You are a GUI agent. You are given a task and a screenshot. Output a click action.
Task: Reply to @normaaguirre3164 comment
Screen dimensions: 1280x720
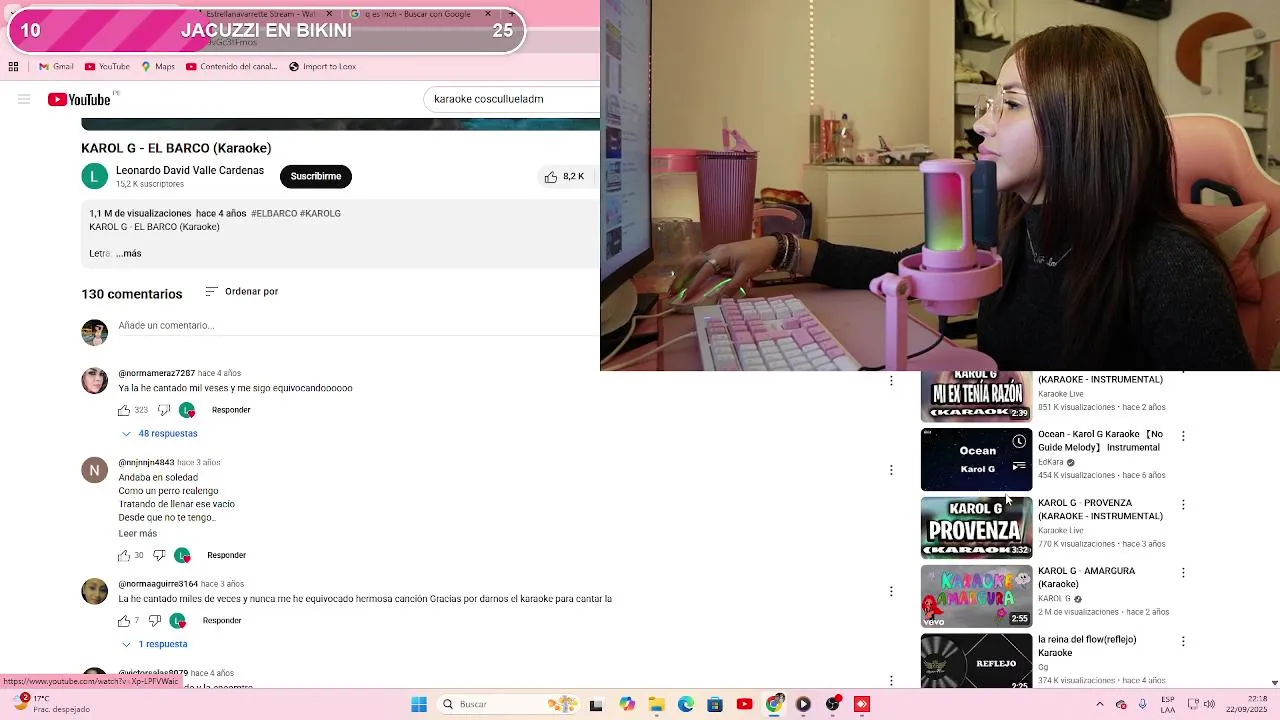[x=222, y=621]
